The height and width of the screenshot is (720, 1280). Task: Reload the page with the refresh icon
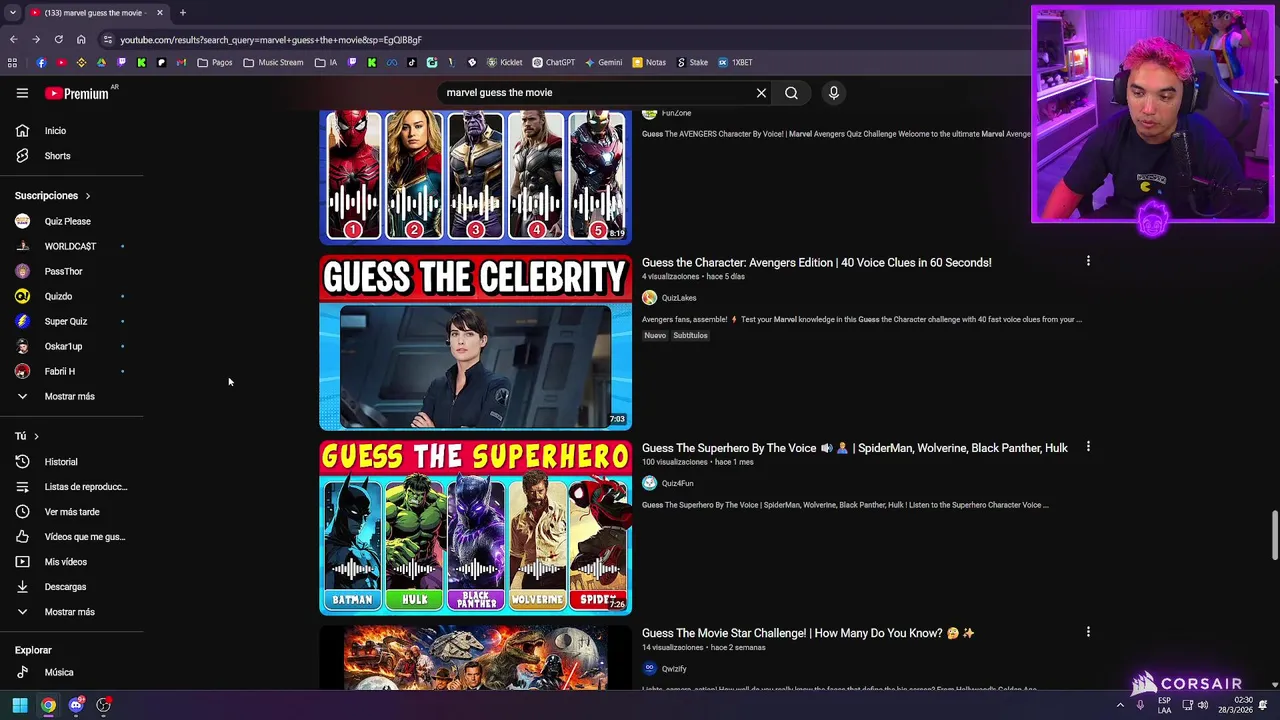pos(58,40)
